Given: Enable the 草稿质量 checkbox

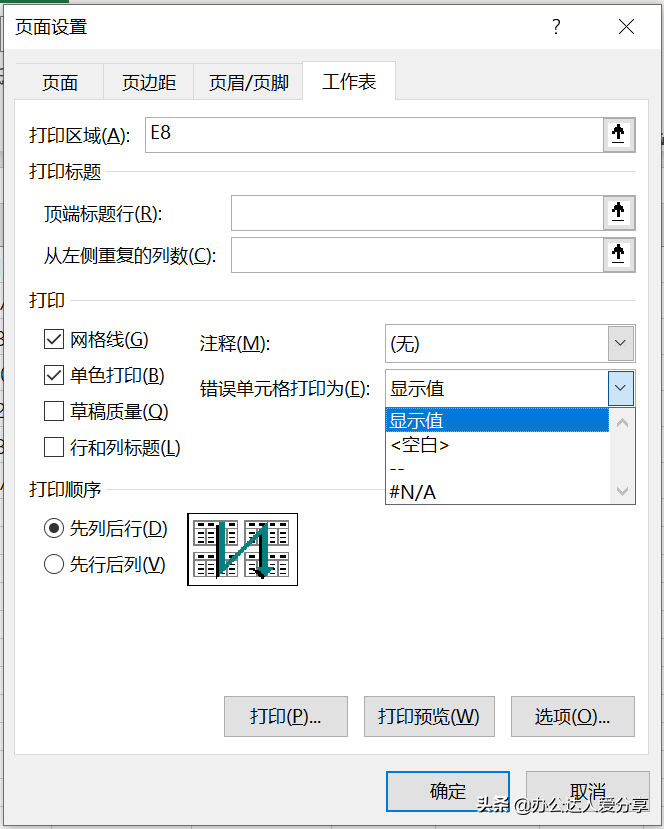Looking at the screenshot, I should point(54,411).
